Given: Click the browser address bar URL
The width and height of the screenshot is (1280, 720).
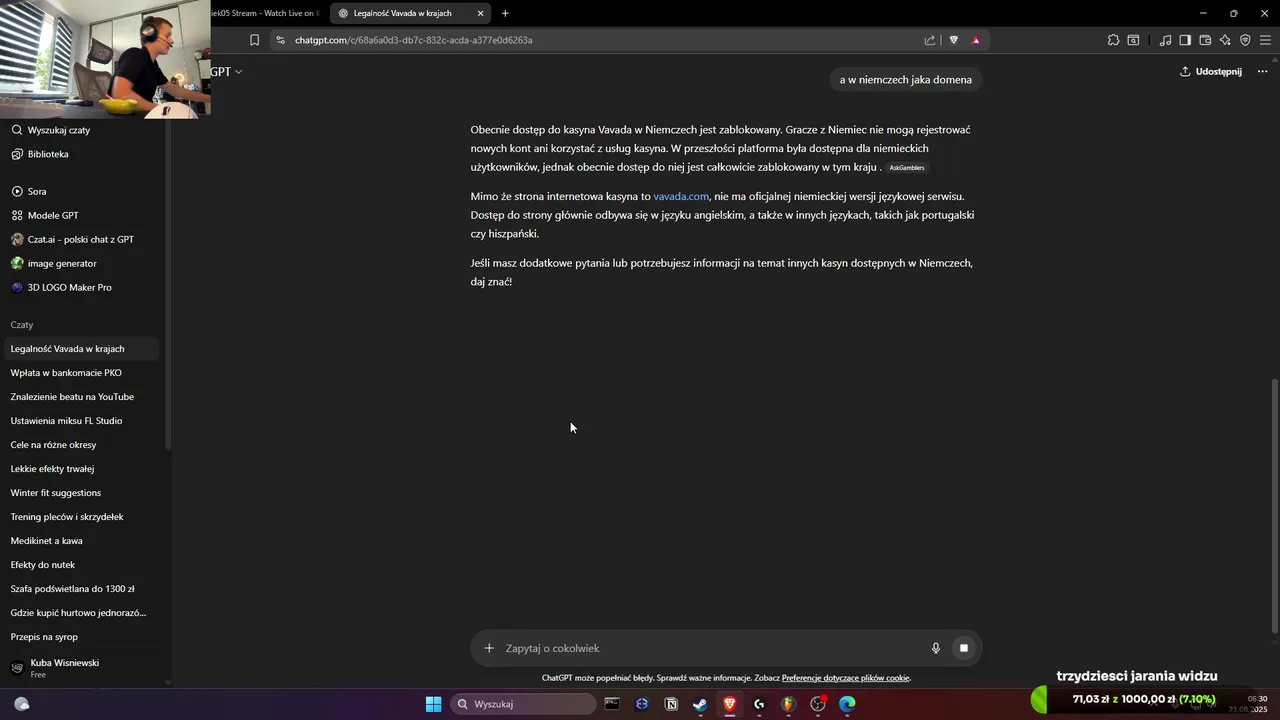Looking at the screenshot, I should (x=413, y=40).
